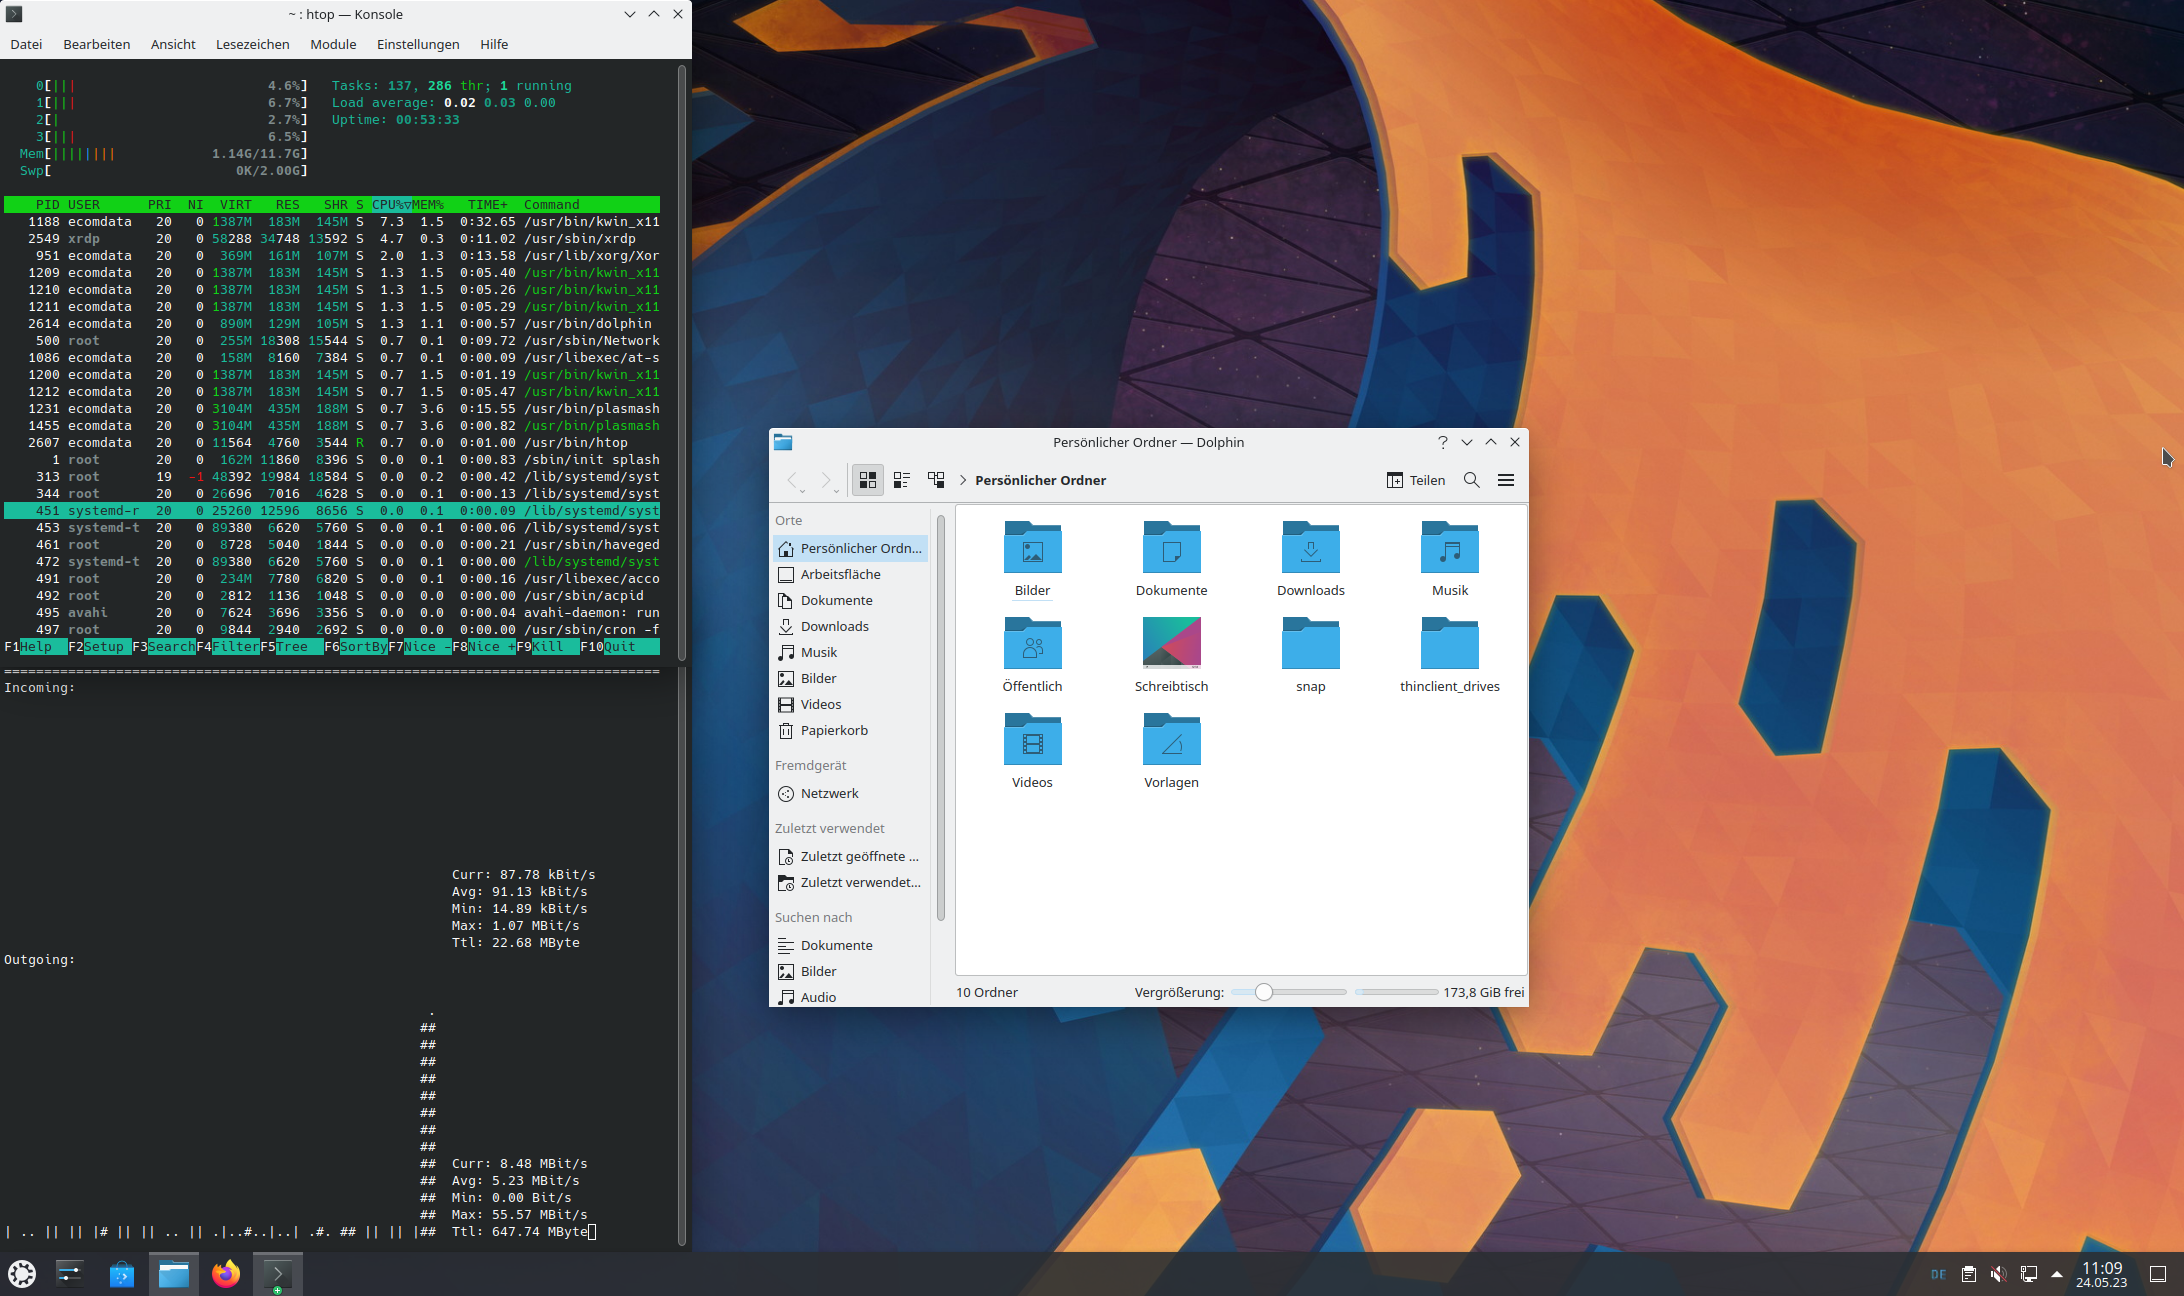Expand the breadcrumb chevron before Persönlicher Ordner
2184x1296 pixels.
tap(963, 480)
